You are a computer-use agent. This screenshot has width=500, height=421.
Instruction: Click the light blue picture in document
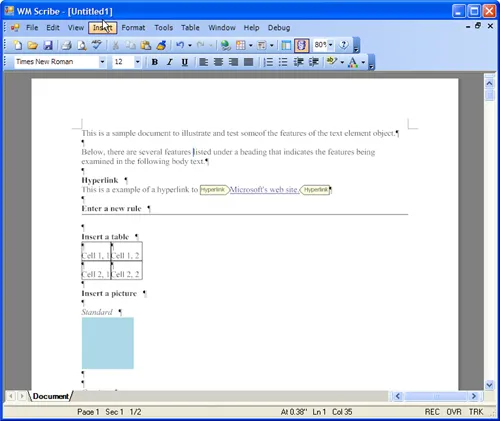108,343
